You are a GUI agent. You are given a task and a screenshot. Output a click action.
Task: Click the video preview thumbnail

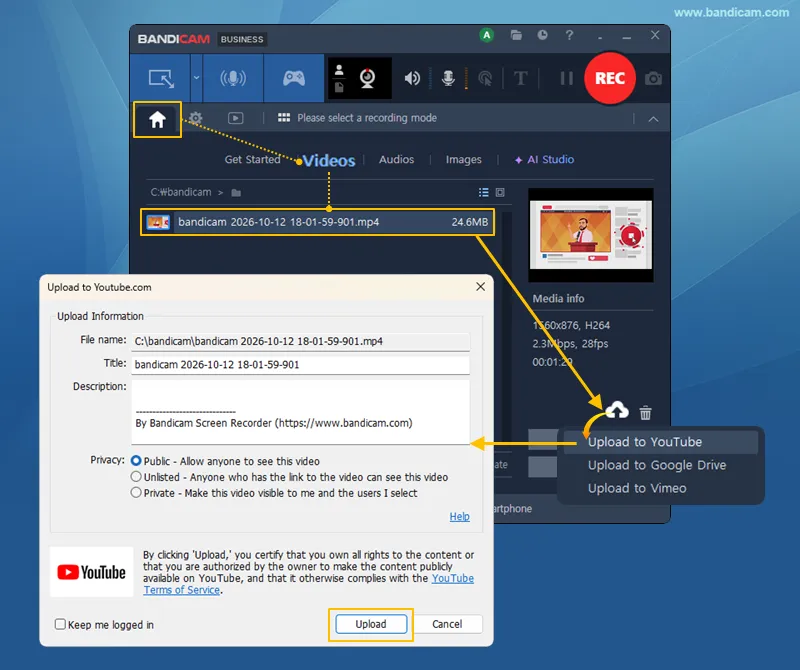pos(590,235)
